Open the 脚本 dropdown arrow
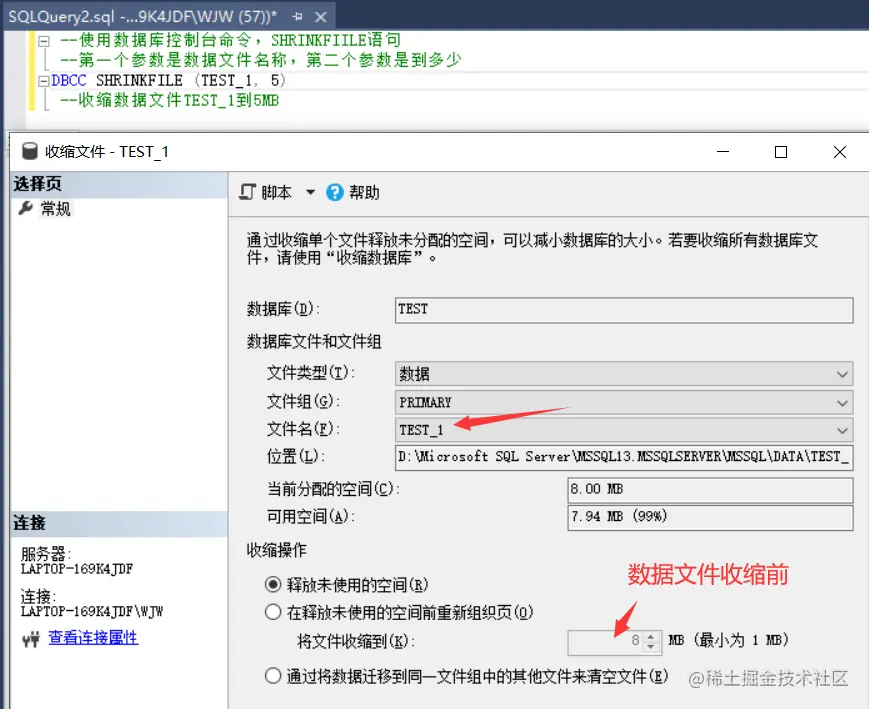 (x=310, y=192)
